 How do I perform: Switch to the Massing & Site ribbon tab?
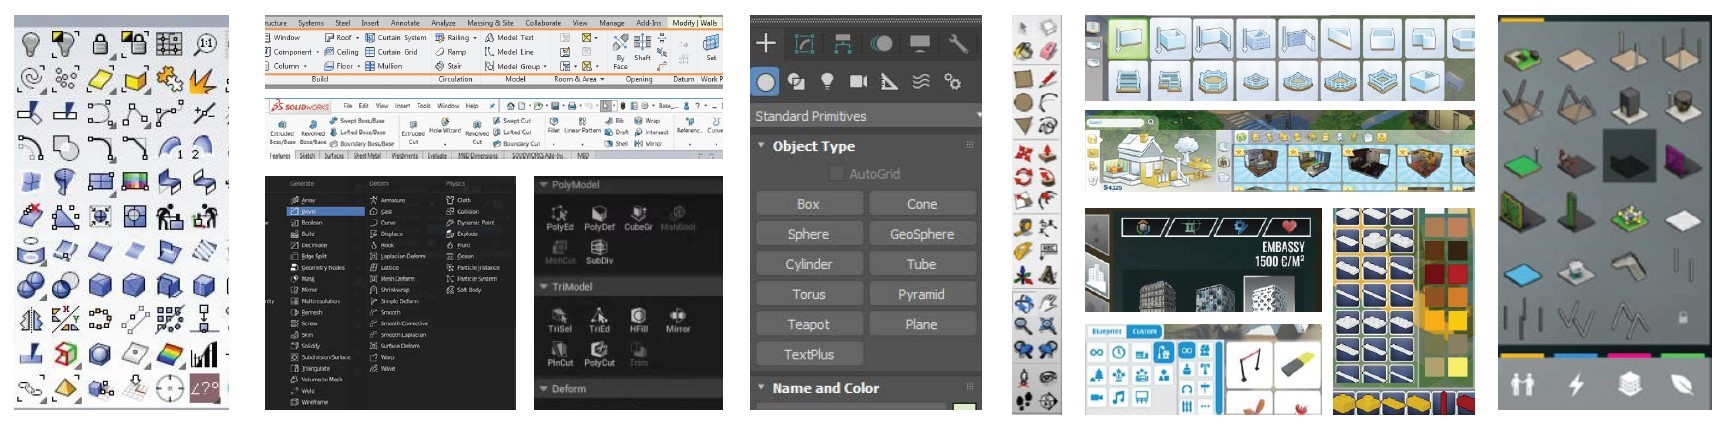tap(490, 23)
